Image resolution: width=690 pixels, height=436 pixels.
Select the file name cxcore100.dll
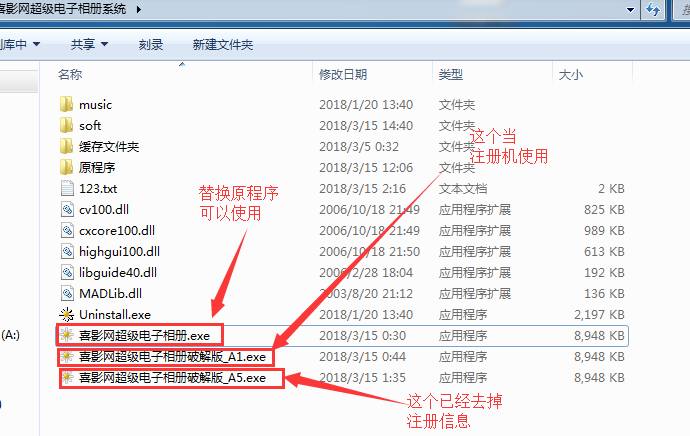coord(117,231)
